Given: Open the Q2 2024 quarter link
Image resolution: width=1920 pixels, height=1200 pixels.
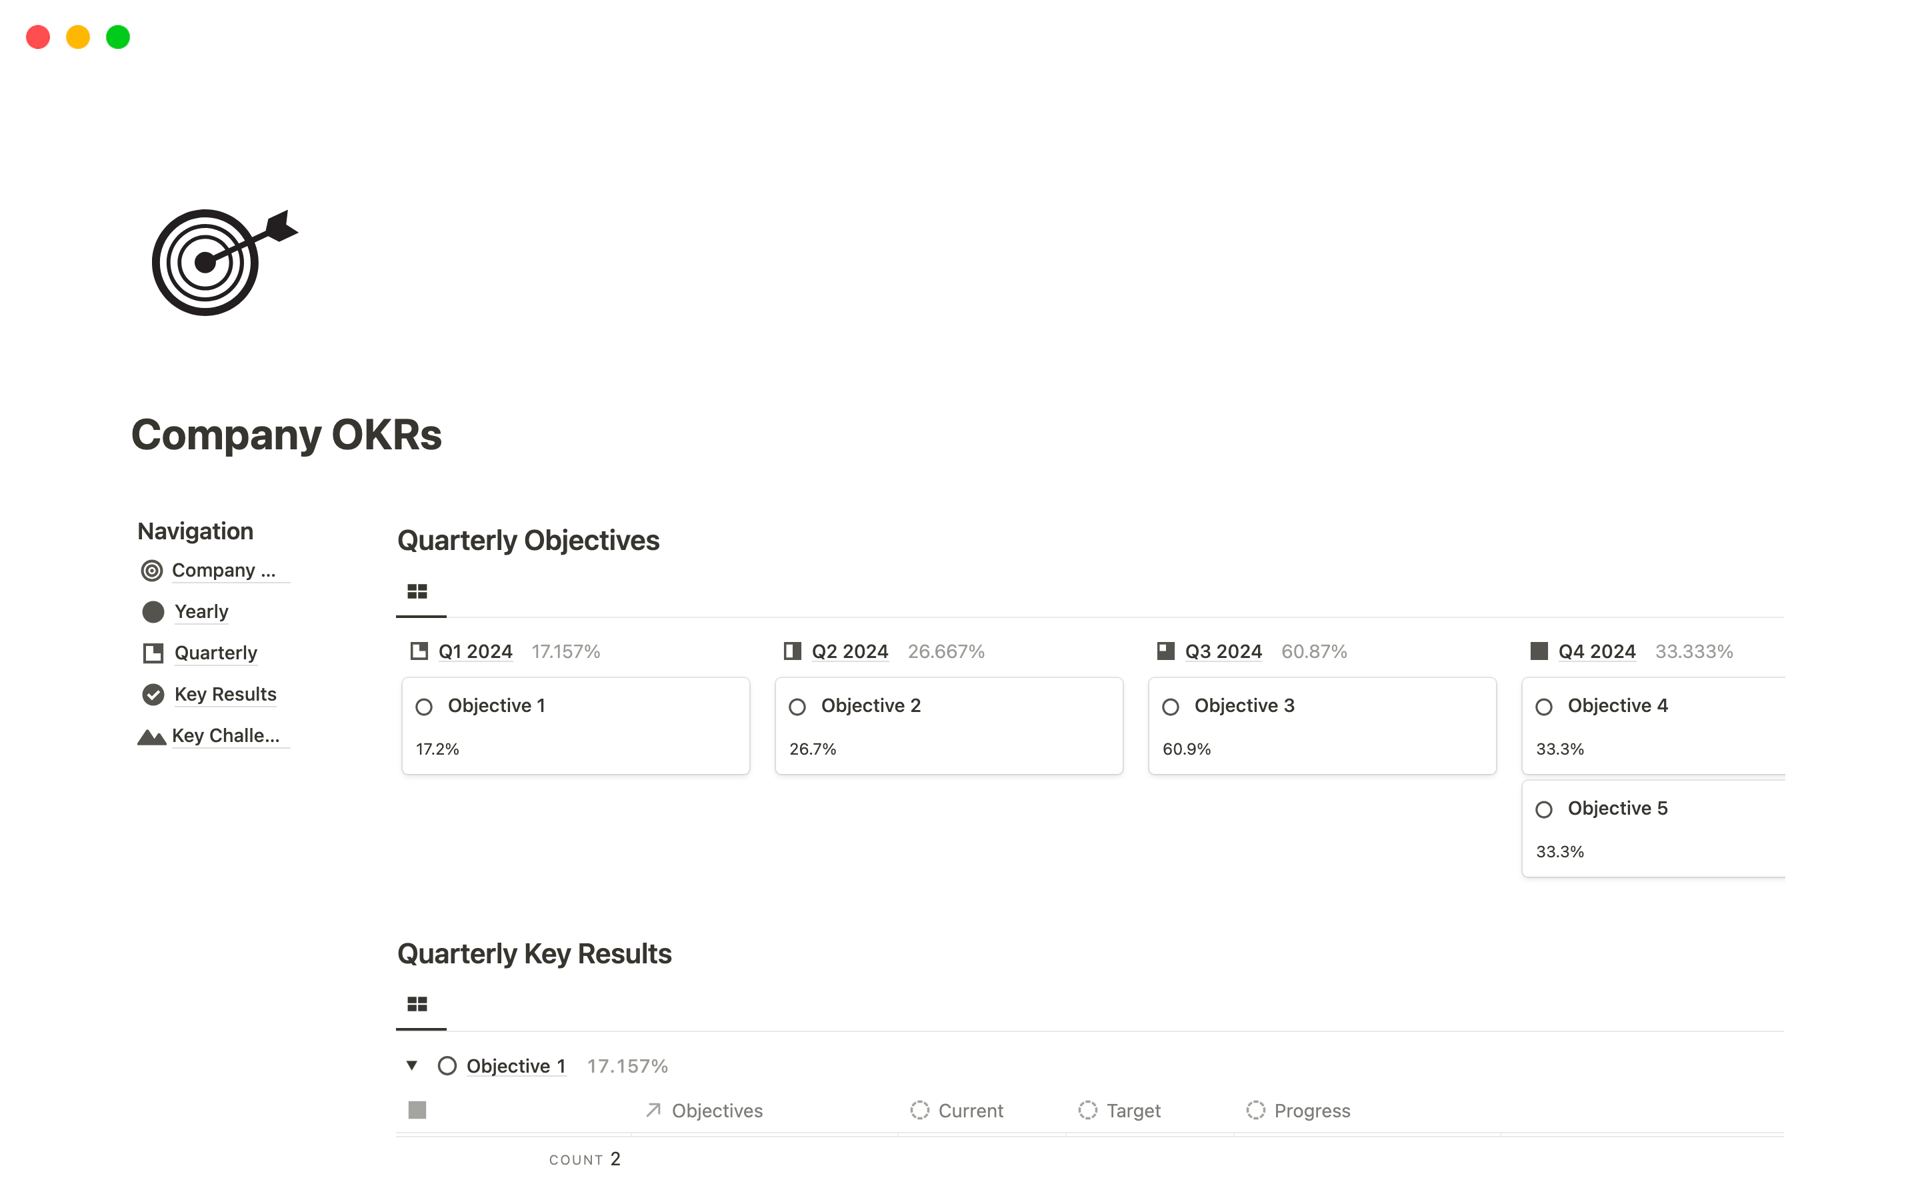Looking at the screenshot, I should (x=849, y=652).
